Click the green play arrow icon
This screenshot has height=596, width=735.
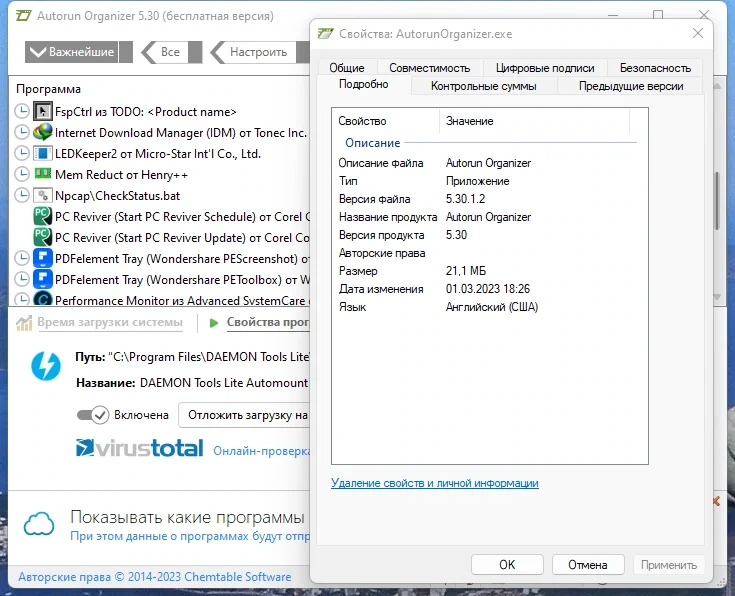(x=214, y=323)
